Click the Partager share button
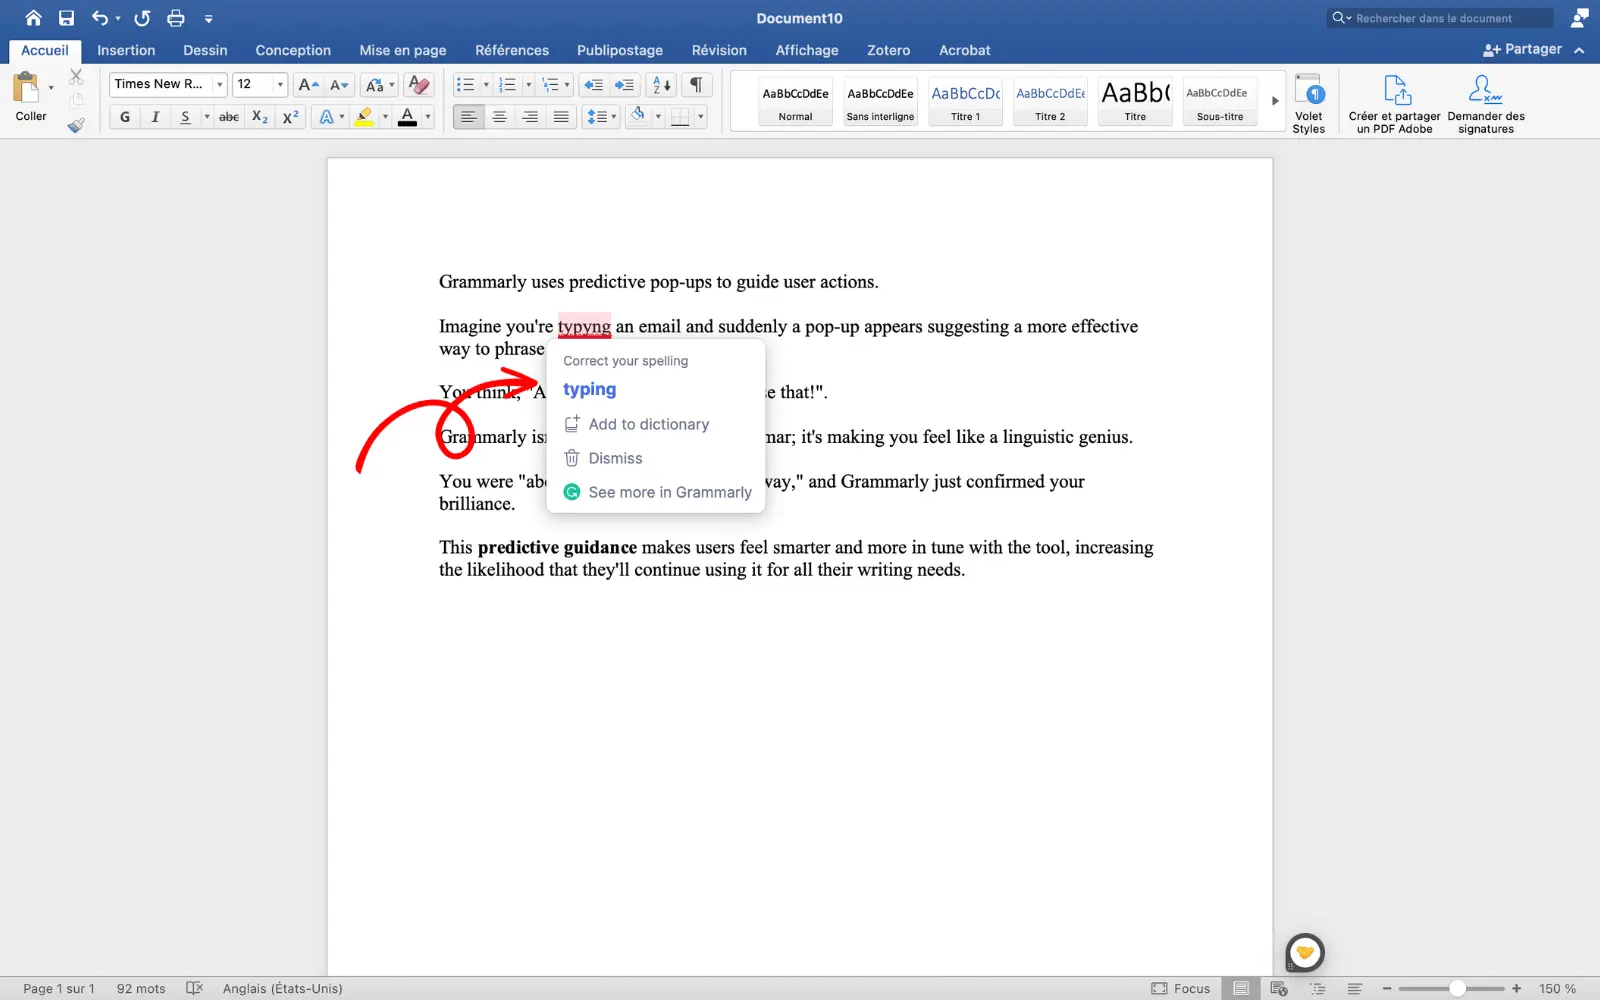Image resolution: width=1600 pixels, height=1000 pixels. [x=1522, y=49]
